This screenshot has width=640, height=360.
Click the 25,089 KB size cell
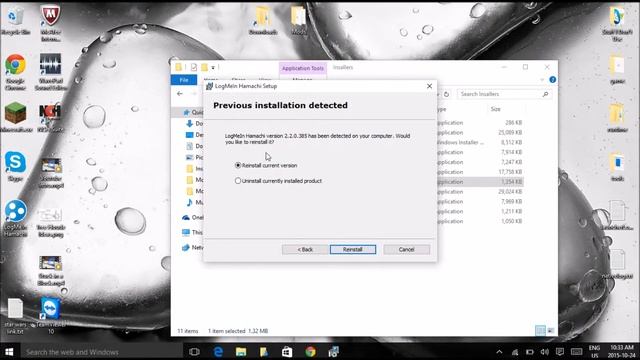click(510, 133)
